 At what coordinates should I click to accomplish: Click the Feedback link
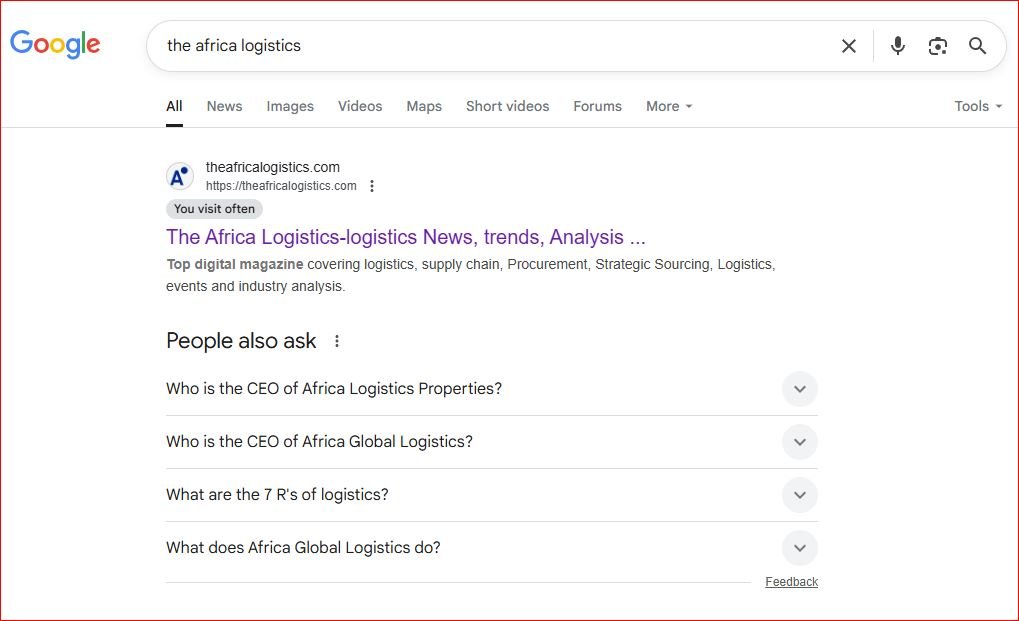click(791, 582)
